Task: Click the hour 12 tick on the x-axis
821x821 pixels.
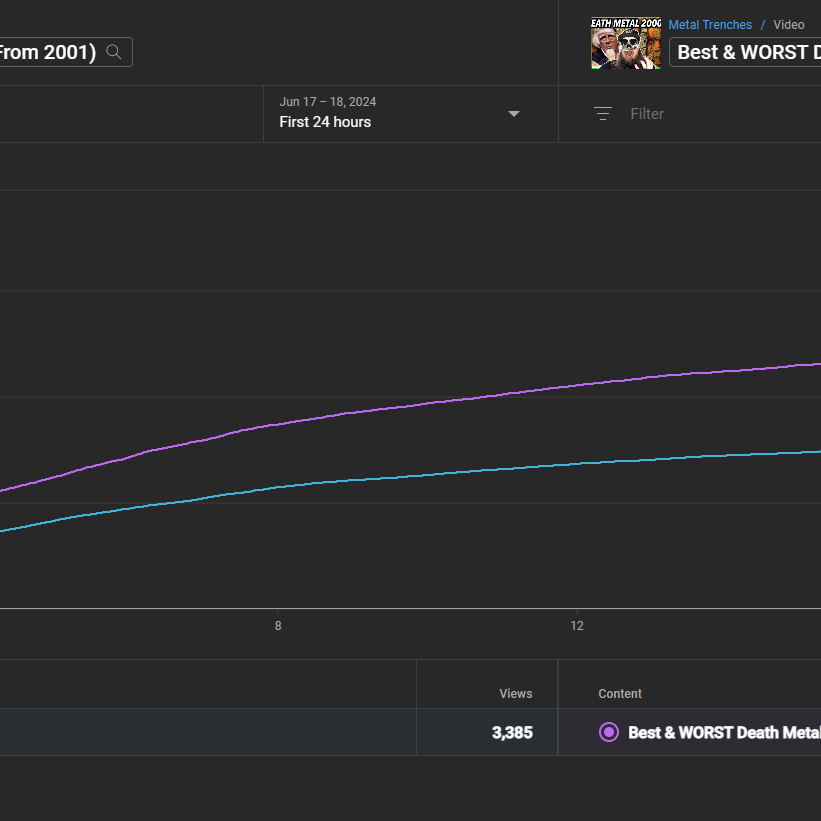Action: [576, 625]
